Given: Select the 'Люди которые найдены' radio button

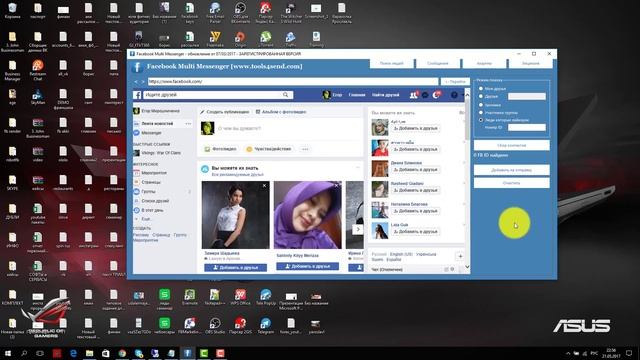Looking at the screenshot, I should (x=481, y=120).
